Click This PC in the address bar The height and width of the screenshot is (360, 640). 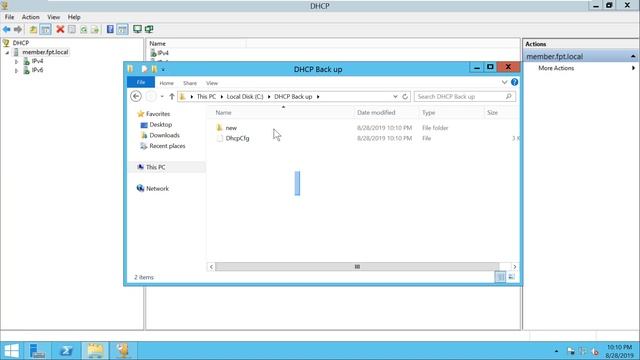click(206, 97)
